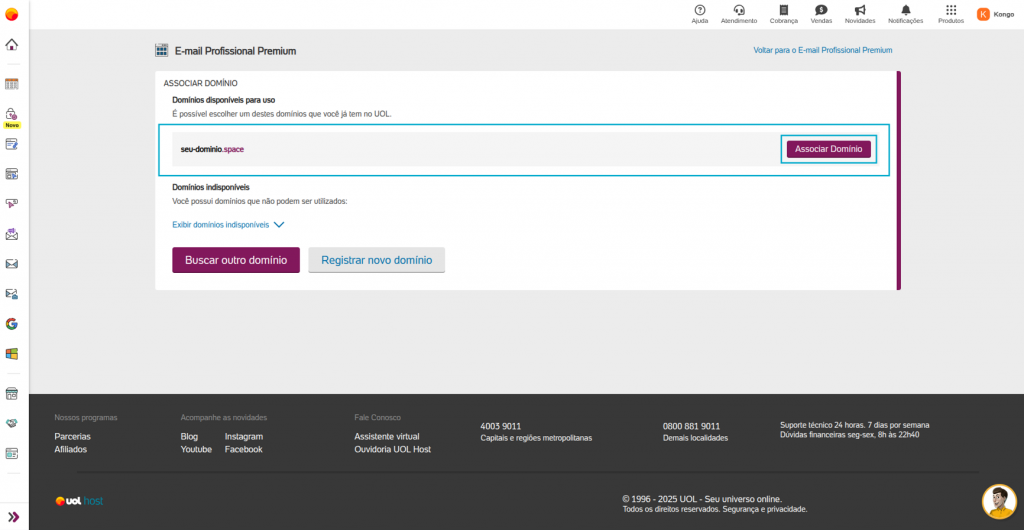Open Assistente virtual footer link

tap(387, 437)
